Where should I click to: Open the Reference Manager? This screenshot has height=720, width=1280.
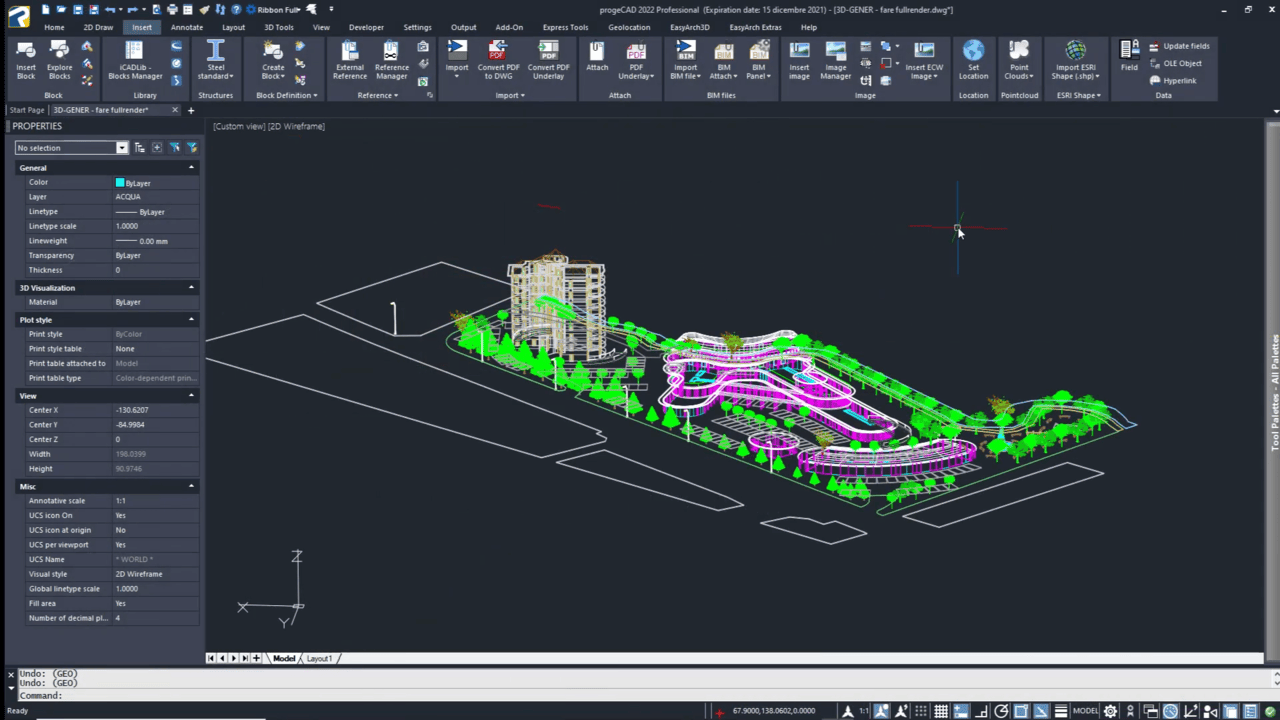pyautogui.click(x=391, y=60)
